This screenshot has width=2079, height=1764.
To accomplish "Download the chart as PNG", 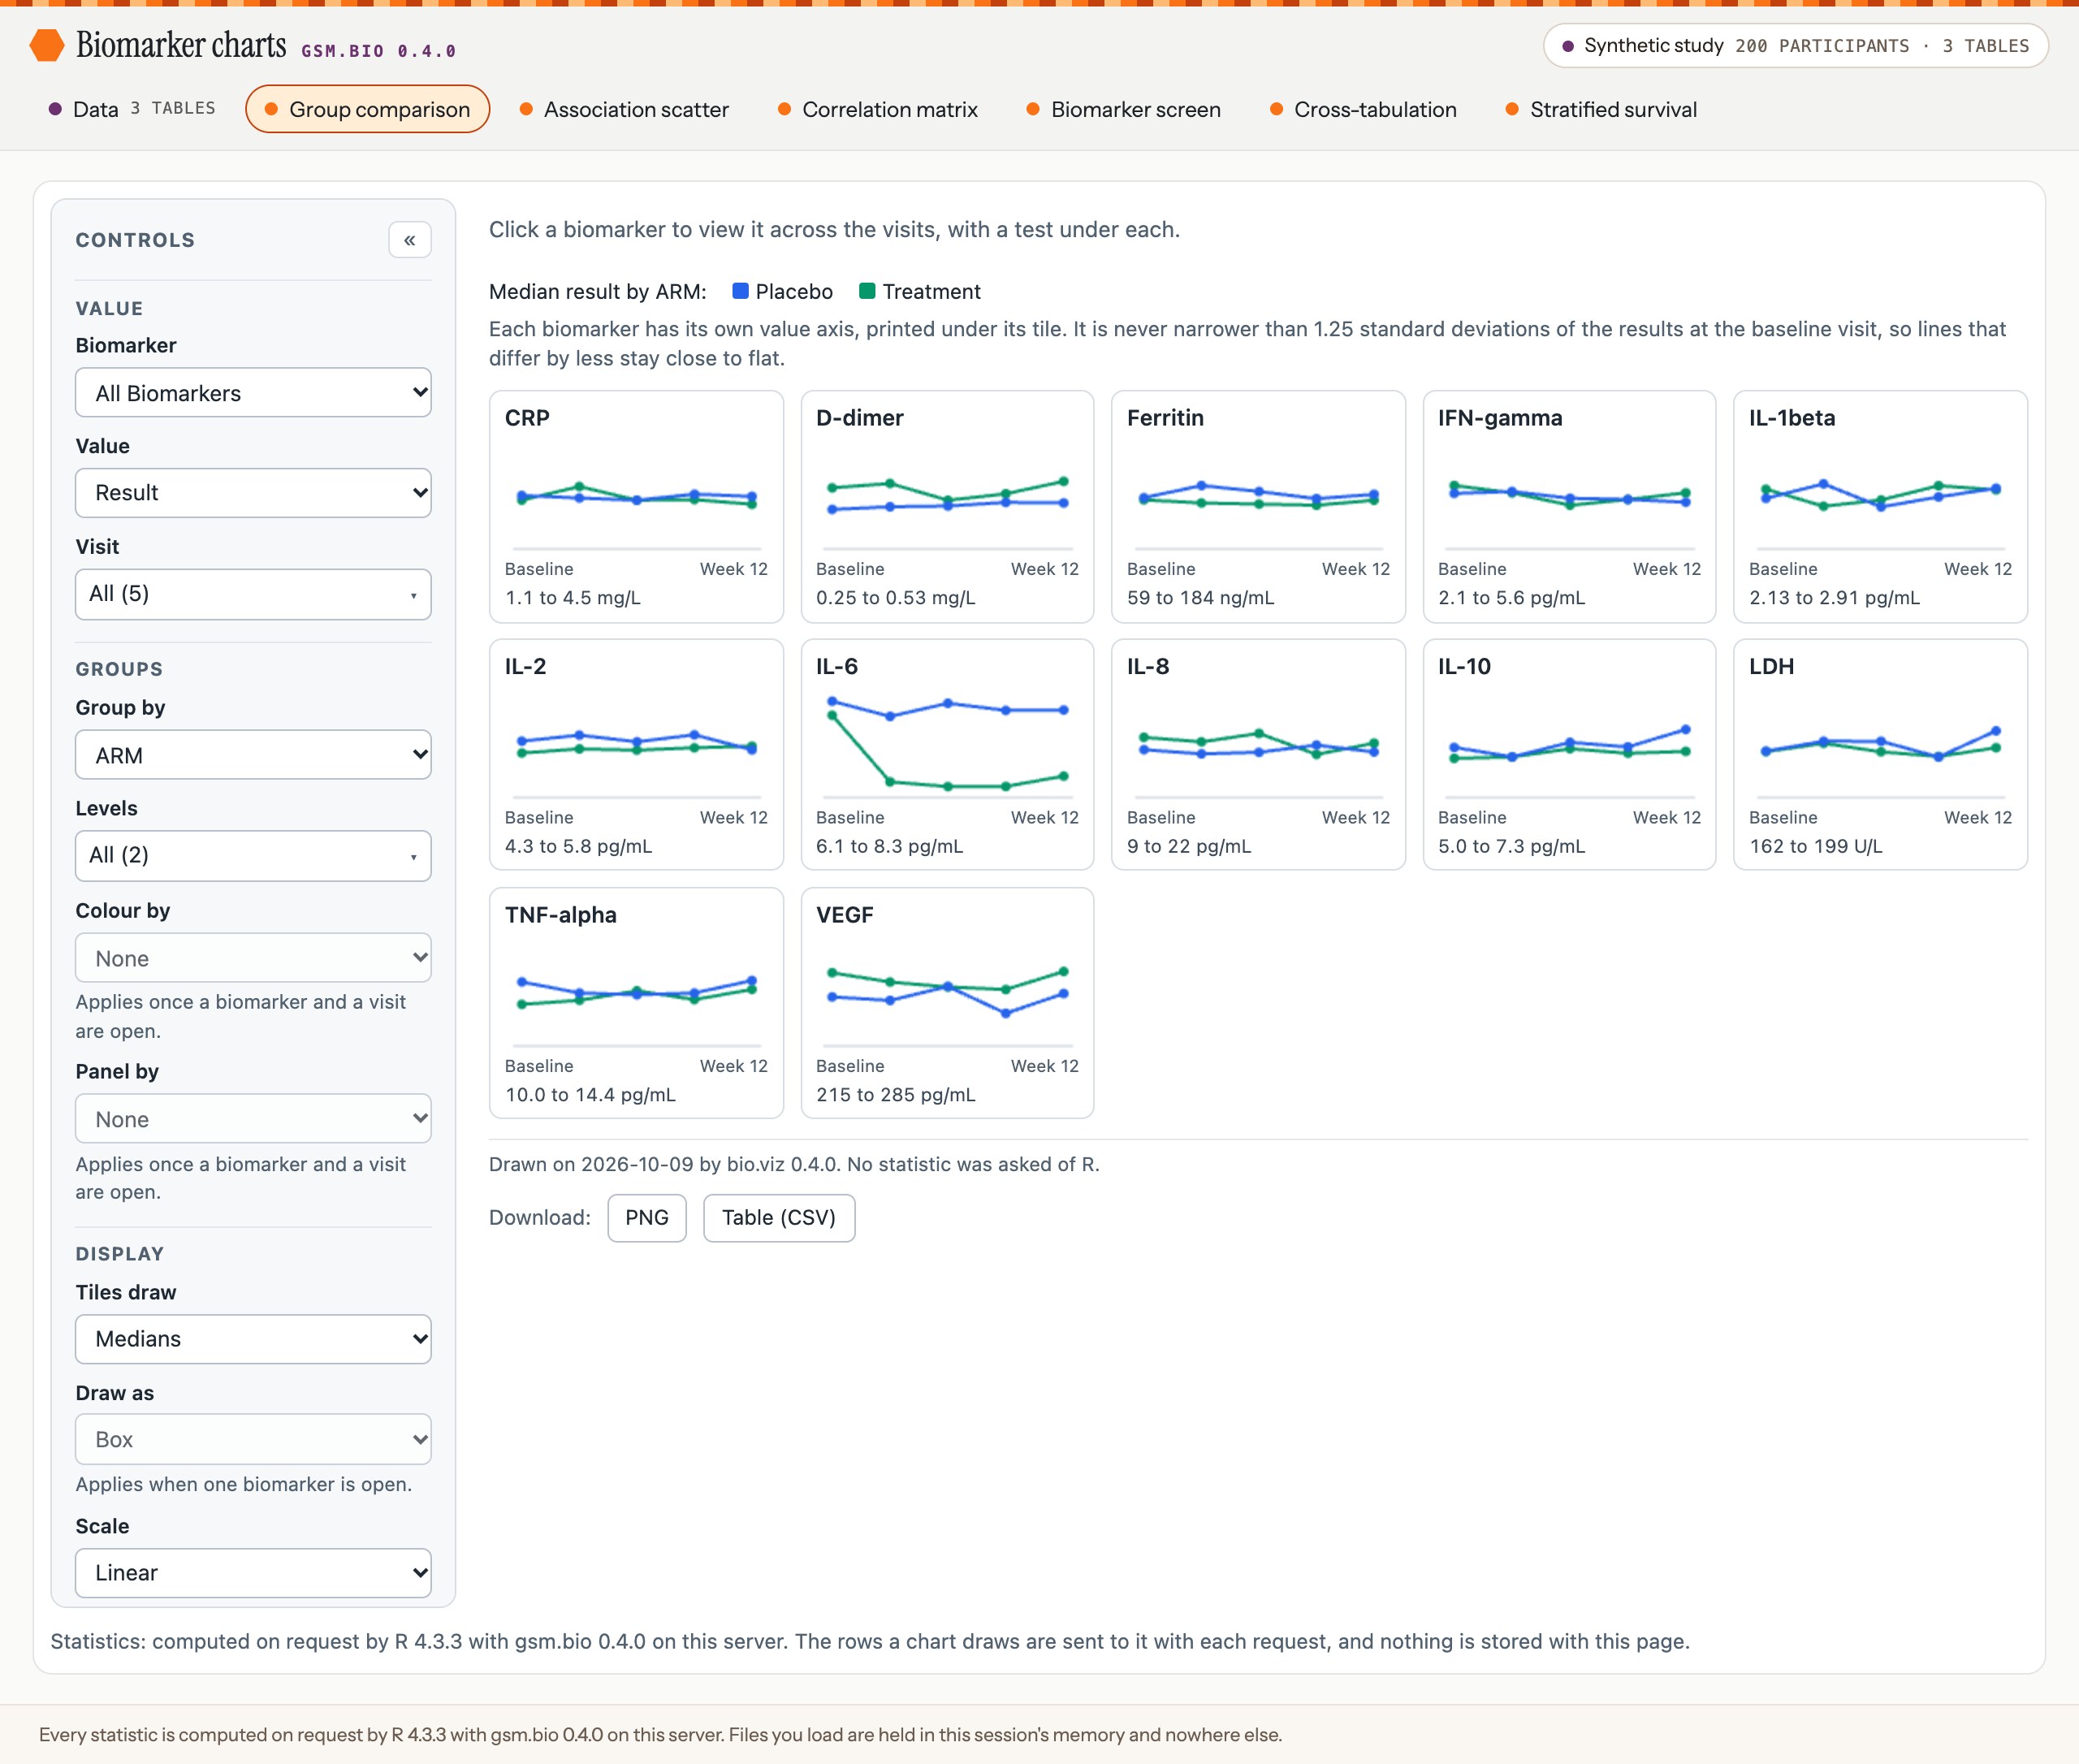I will (647, 1218).
